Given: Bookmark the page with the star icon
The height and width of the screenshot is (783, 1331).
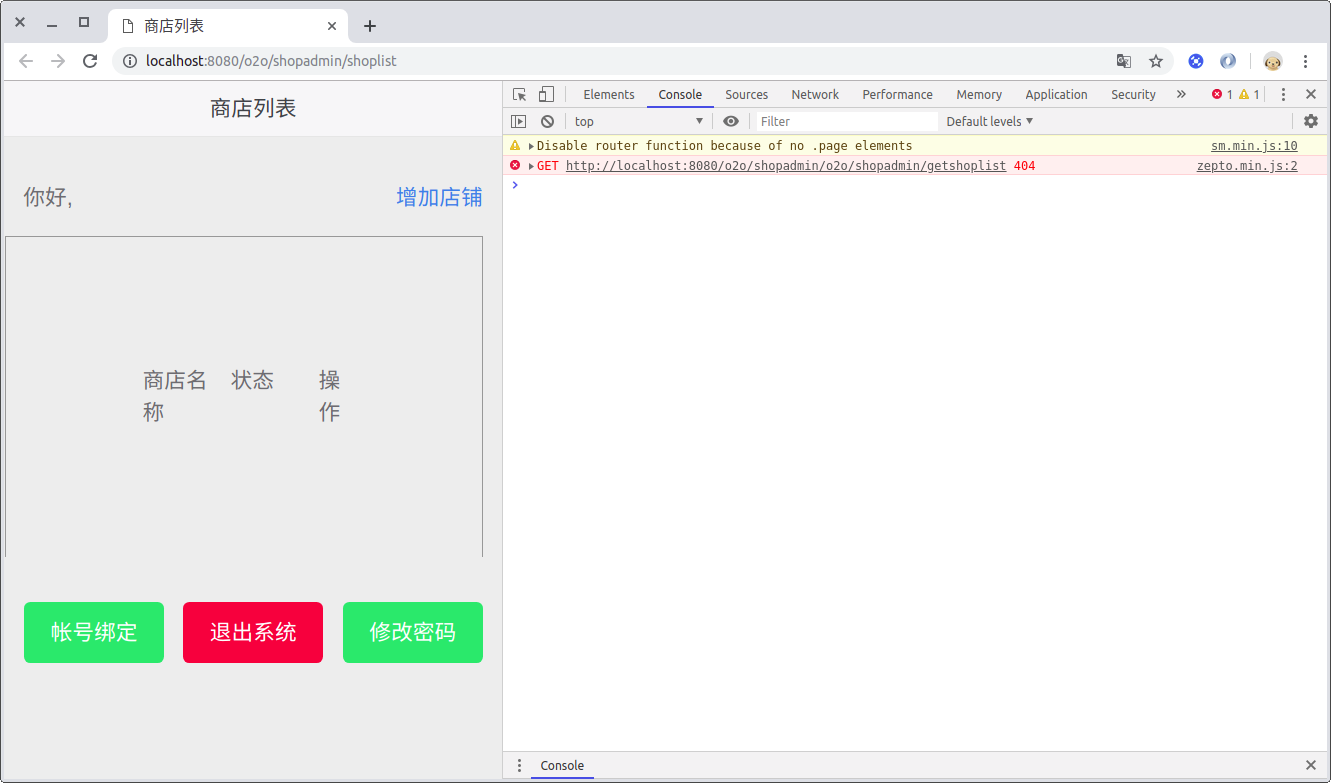Looking at the screenshot, I should click(1156, 61).
